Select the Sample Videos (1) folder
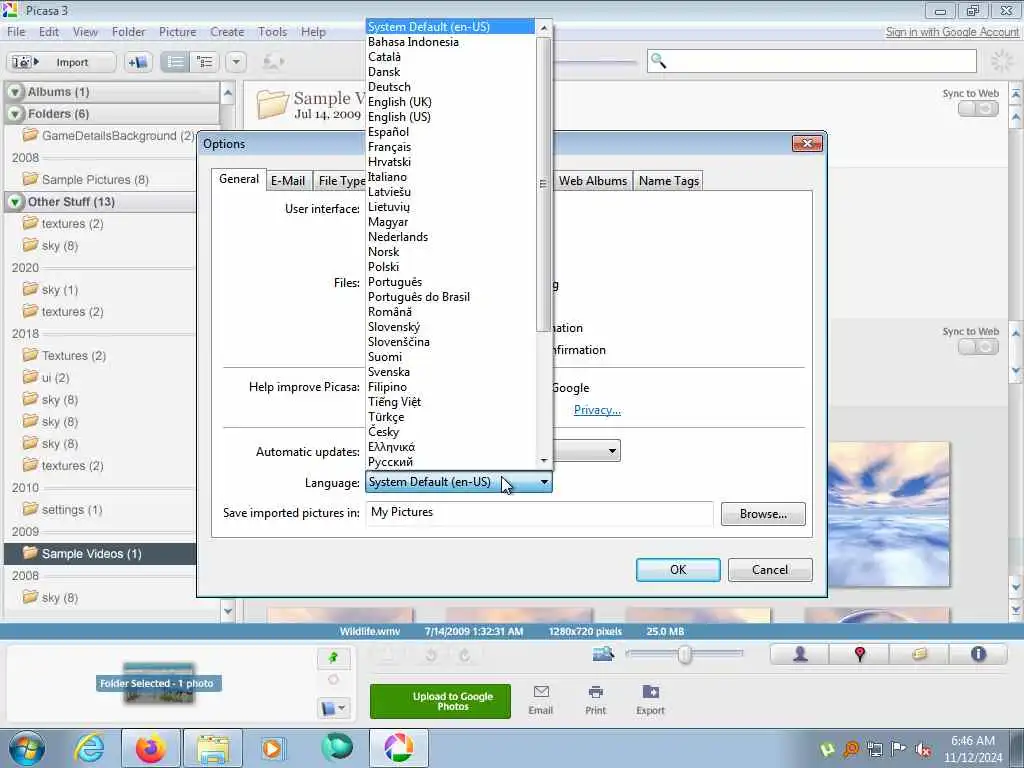 point(100,553)
